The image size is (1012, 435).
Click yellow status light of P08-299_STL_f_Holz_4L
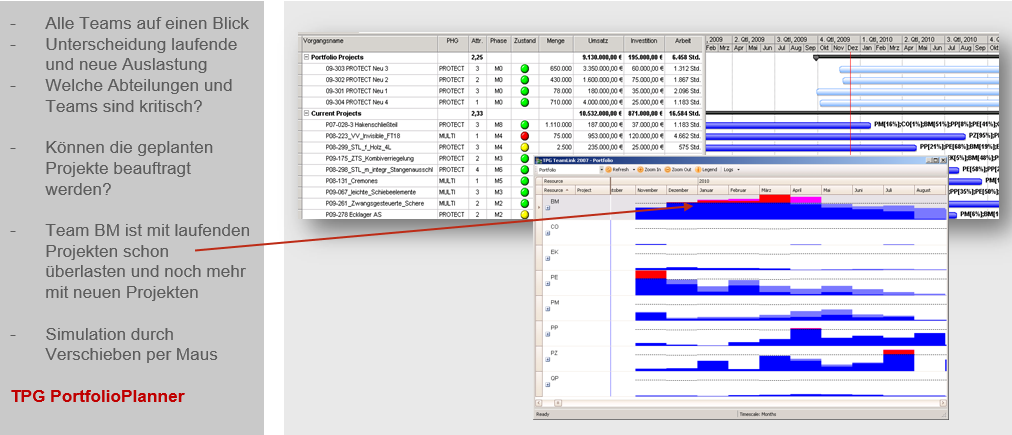525,147
